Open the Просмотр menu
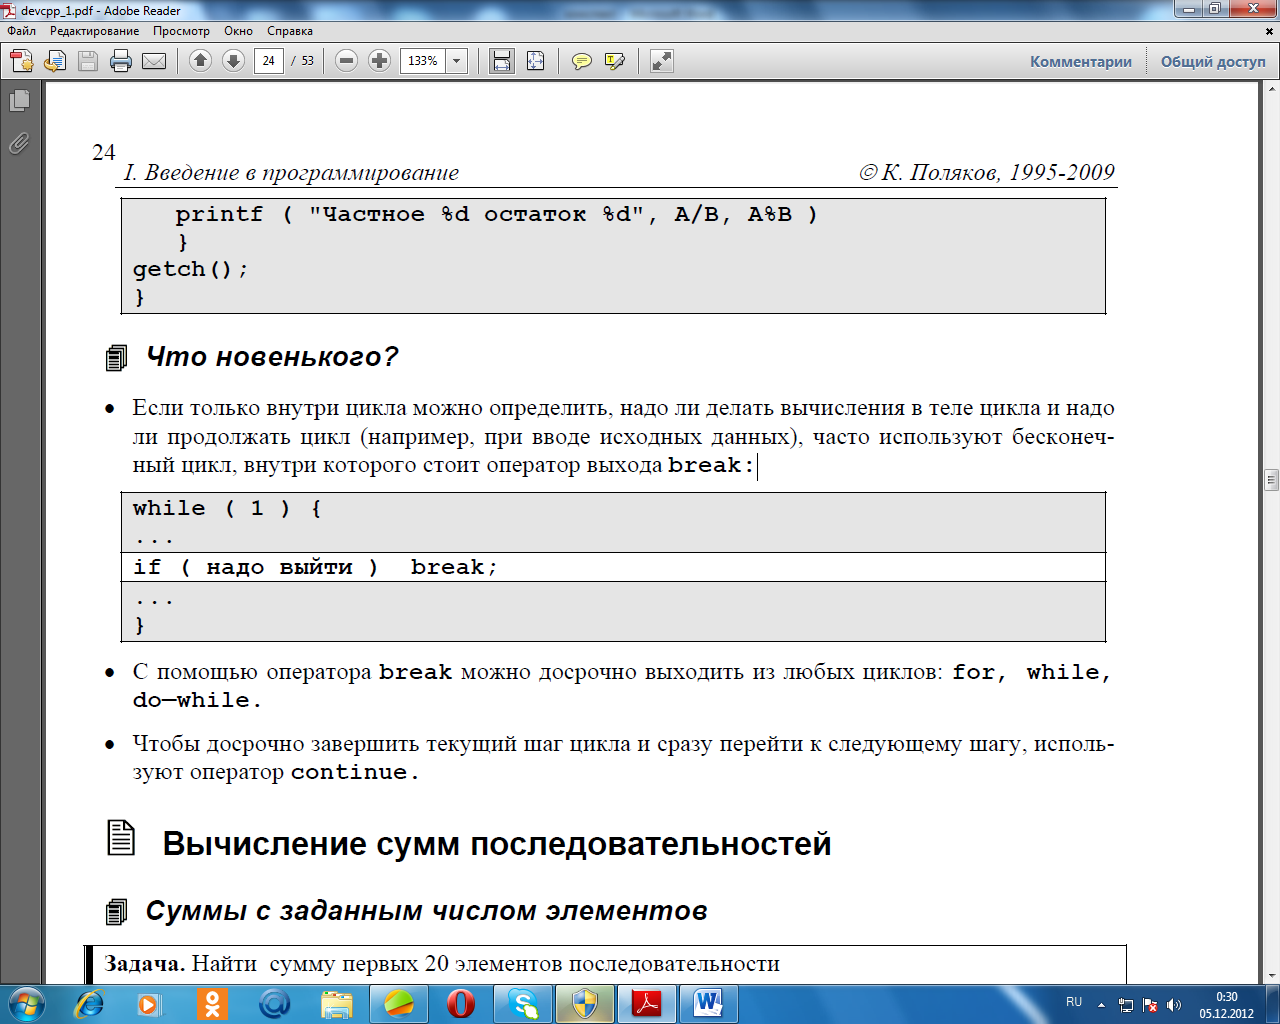The width and height of the screenshot is (1280, 1024). point(181,31)
